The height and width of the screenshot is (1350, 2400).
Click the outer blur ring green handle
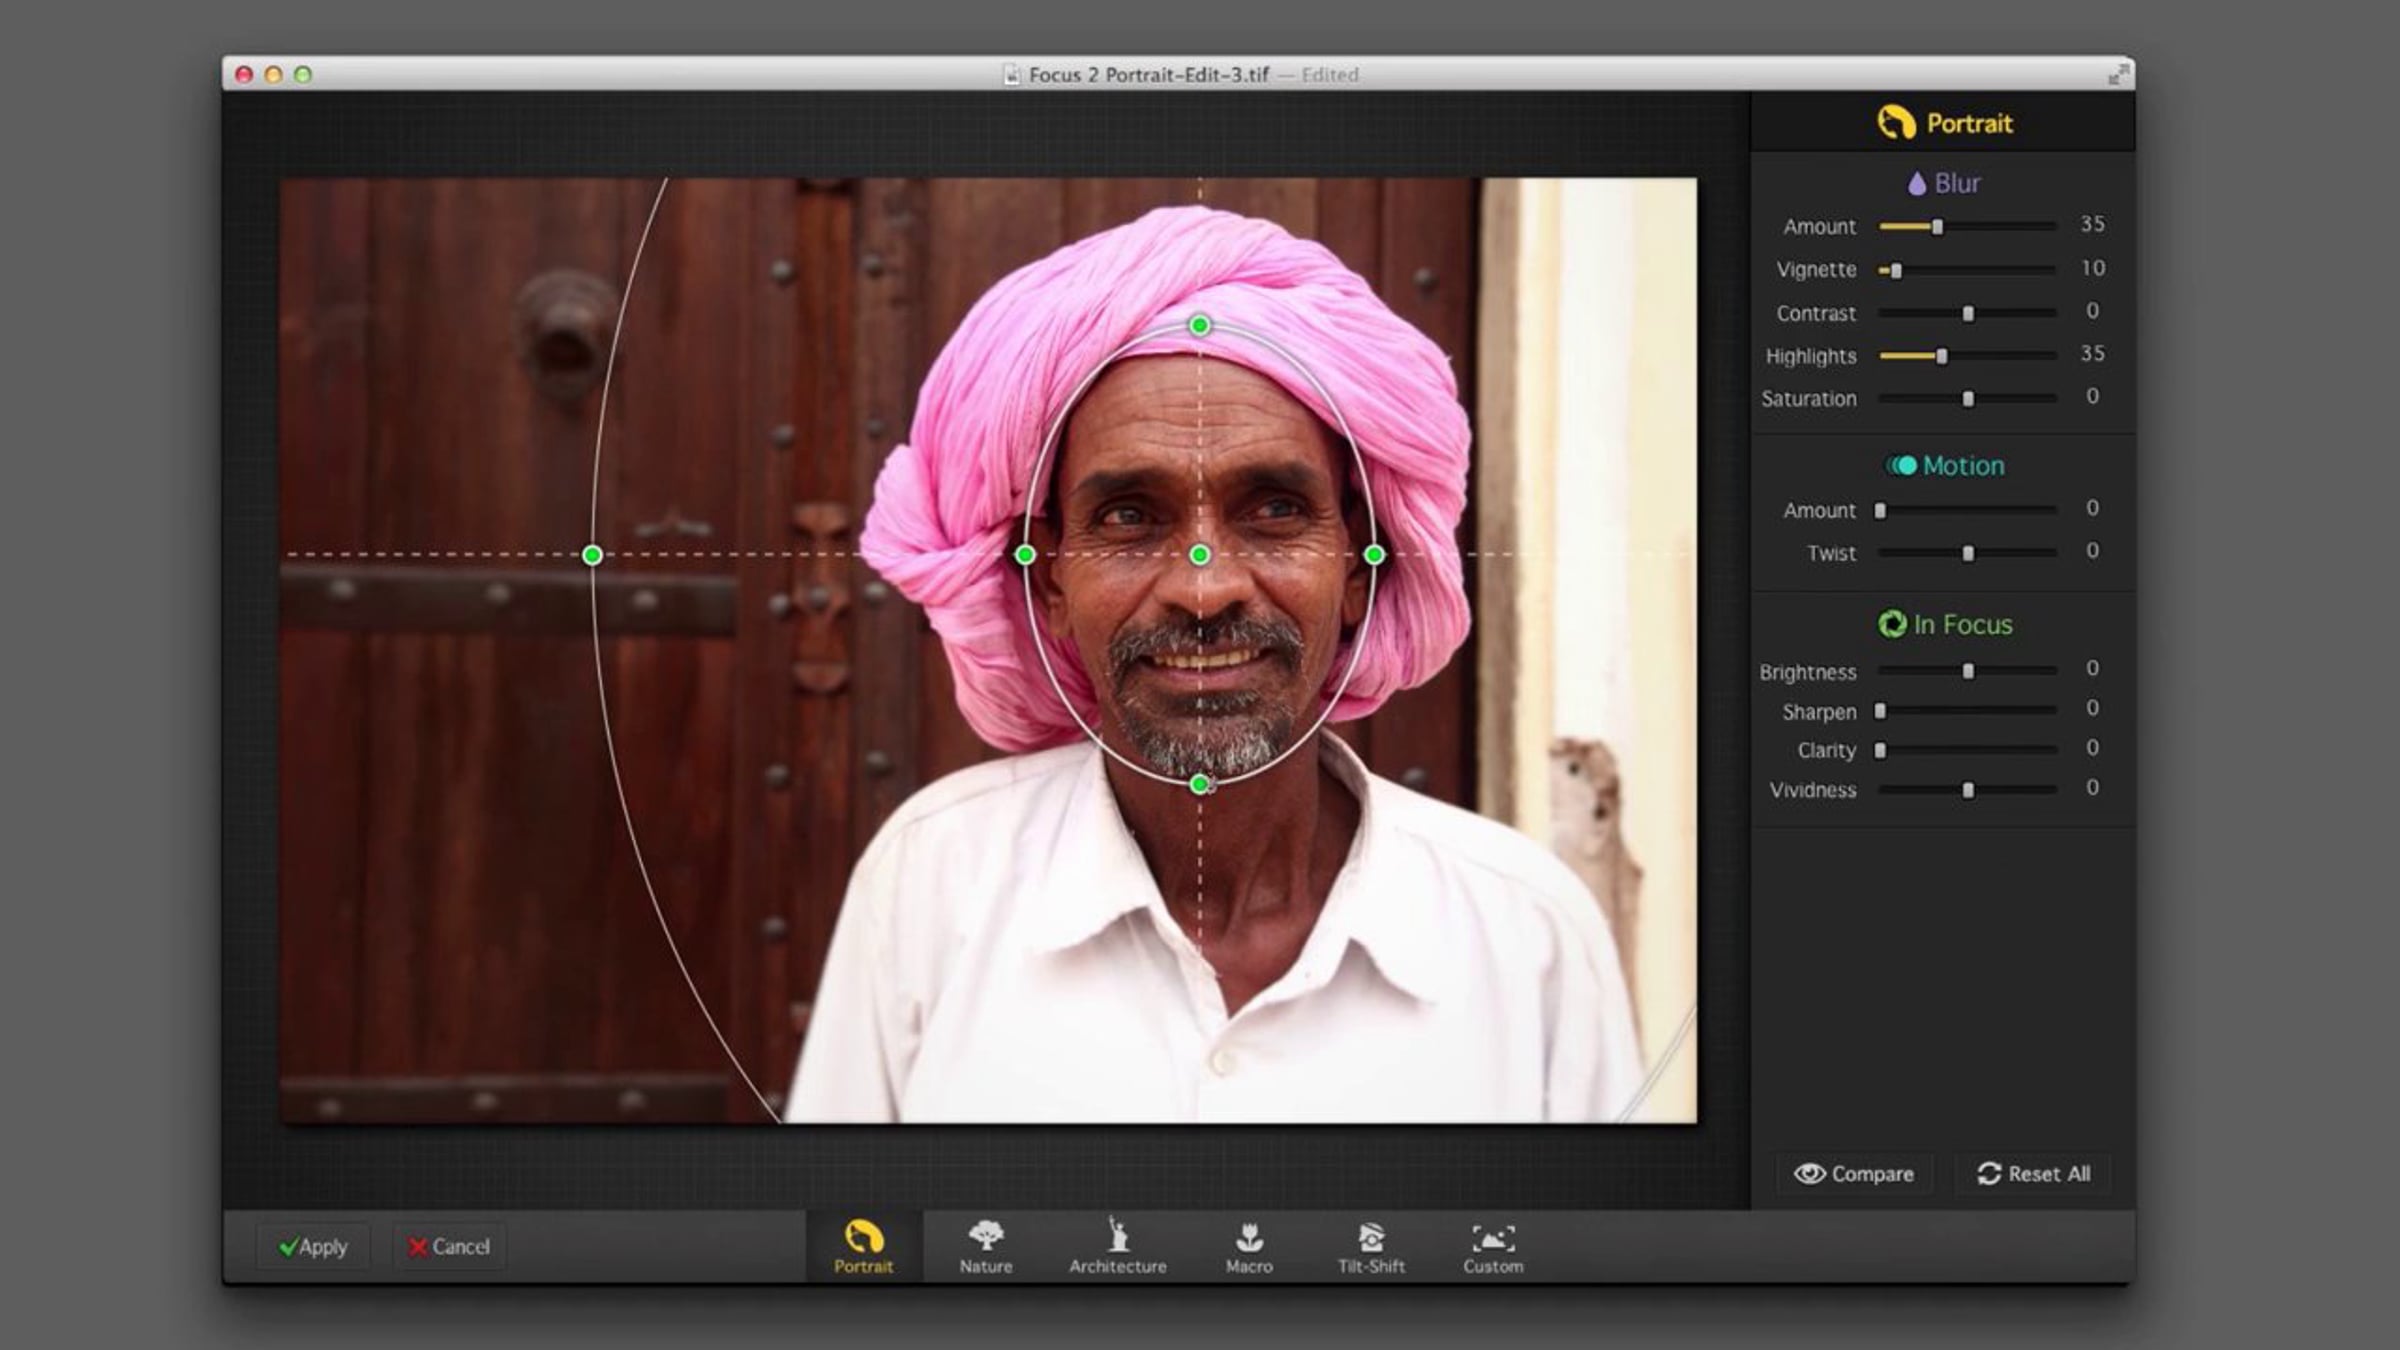point(592,555)
